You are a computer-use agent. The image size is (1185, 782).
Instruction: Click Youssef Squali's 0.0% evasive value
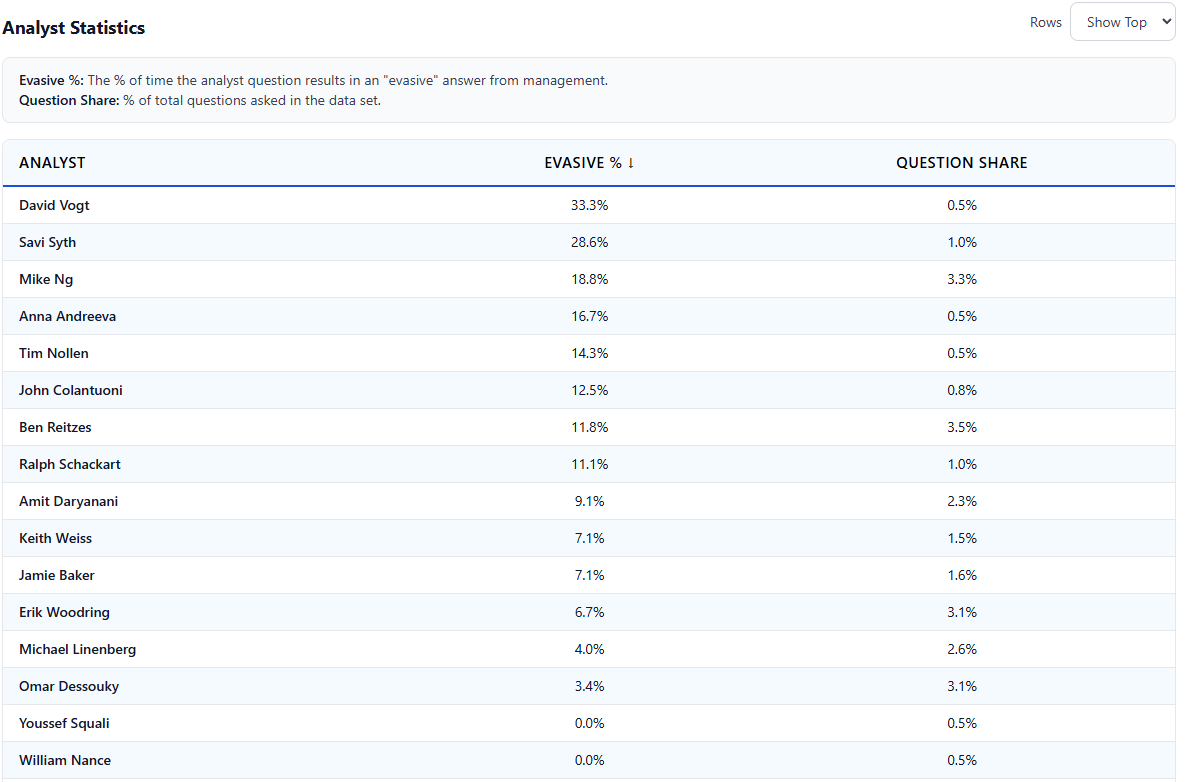coord(589,724)
